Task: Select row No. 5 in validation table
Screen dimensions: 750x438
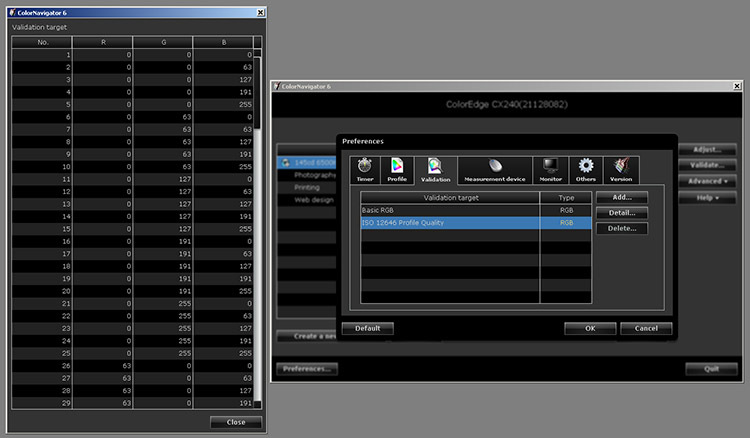Action: (132, 104)
